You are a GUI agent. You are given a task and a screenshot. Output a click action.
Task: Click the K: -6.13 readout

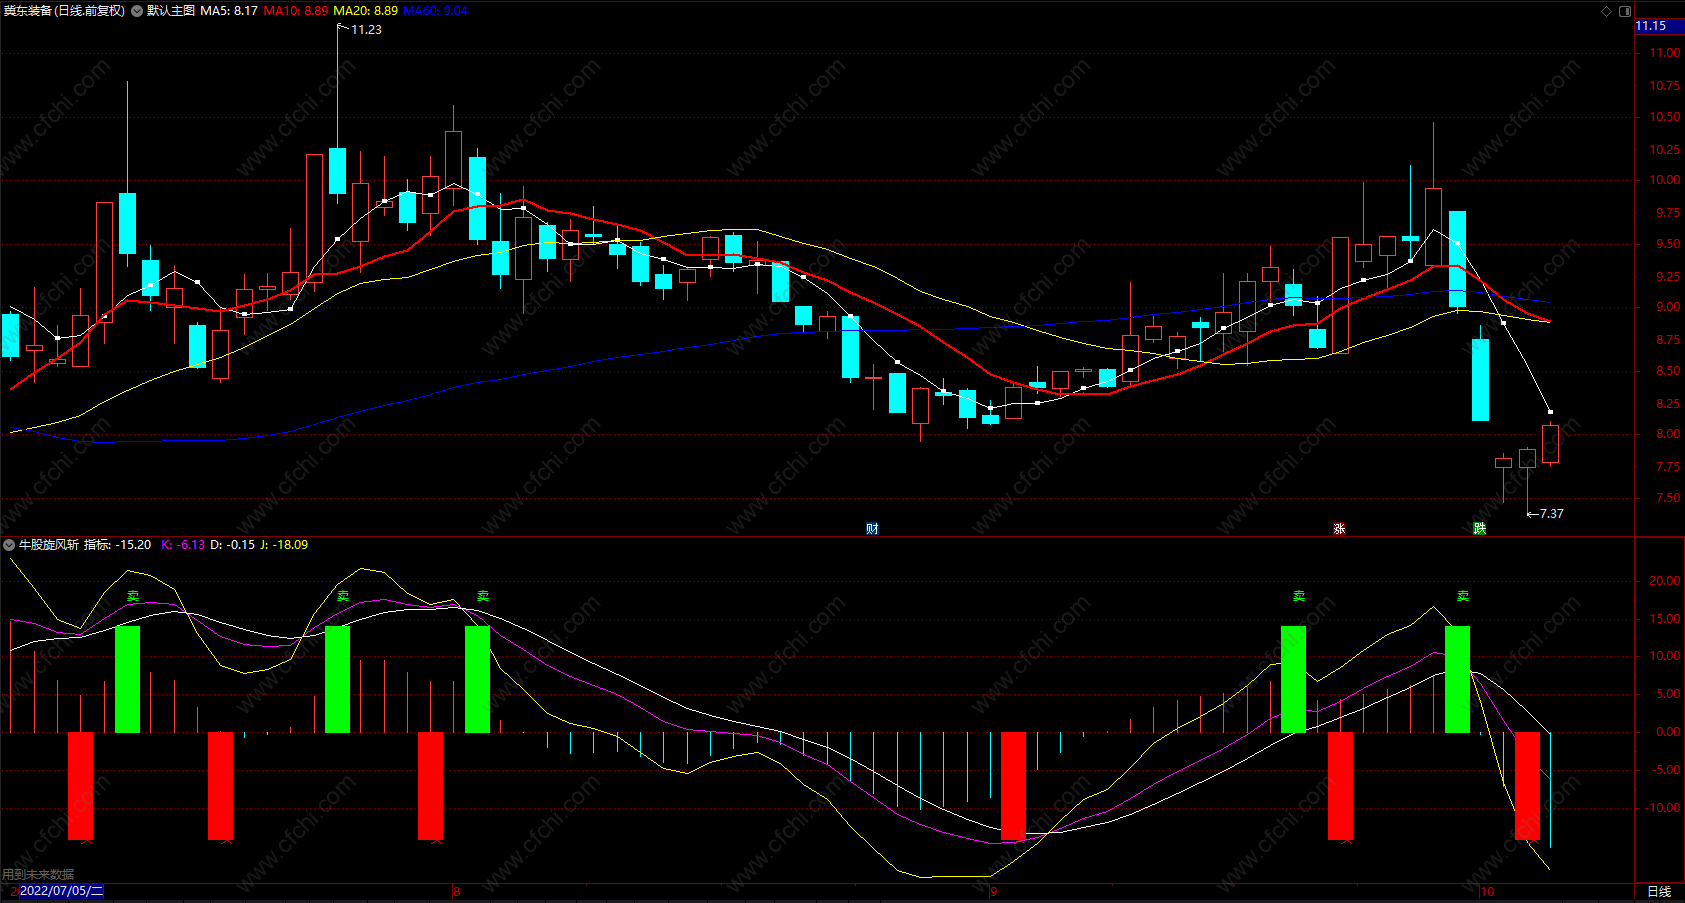pyautogui.click(x=183, y=545)
